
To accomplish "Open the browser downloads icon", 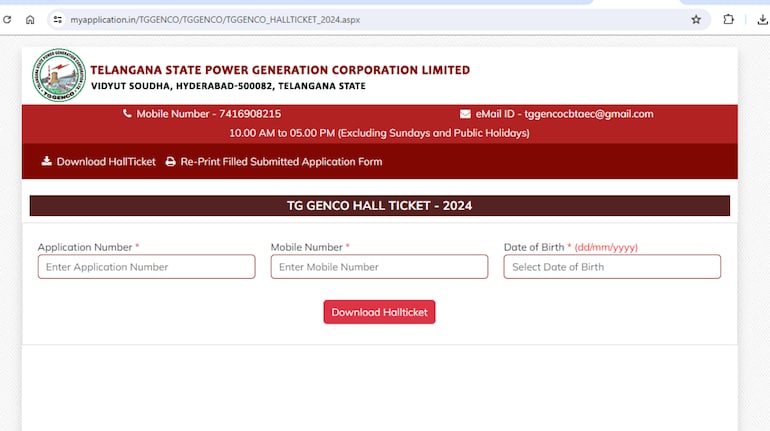I will [x=762, y=20].
